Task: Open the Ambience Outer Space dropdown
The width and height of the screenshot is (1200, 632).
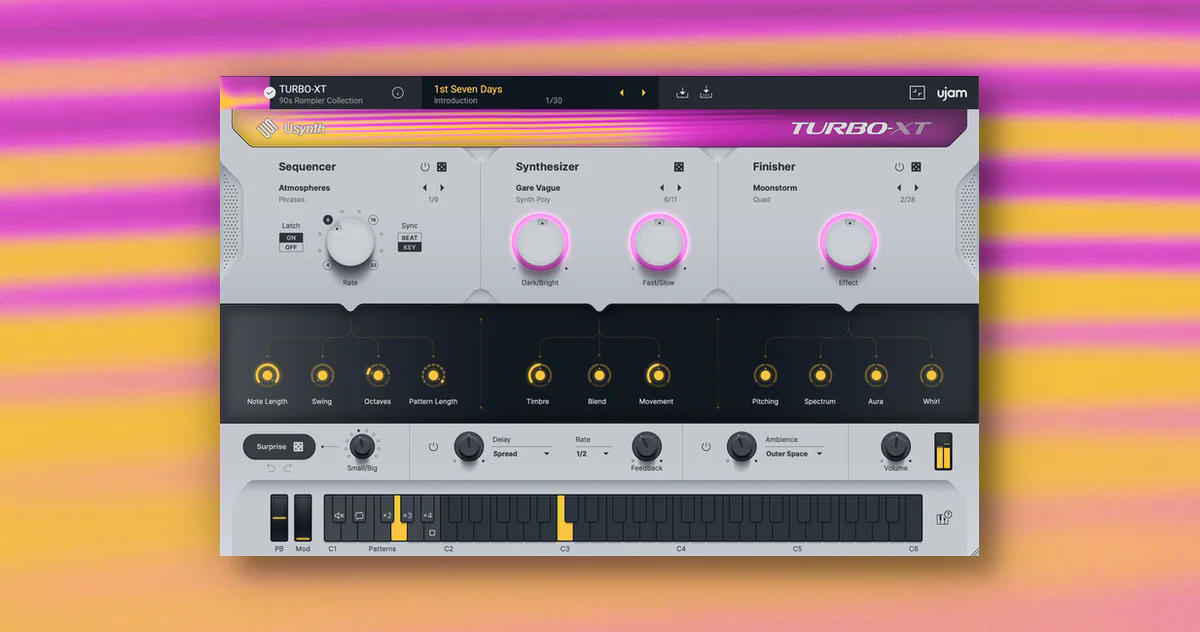Action: click(794, 454)
